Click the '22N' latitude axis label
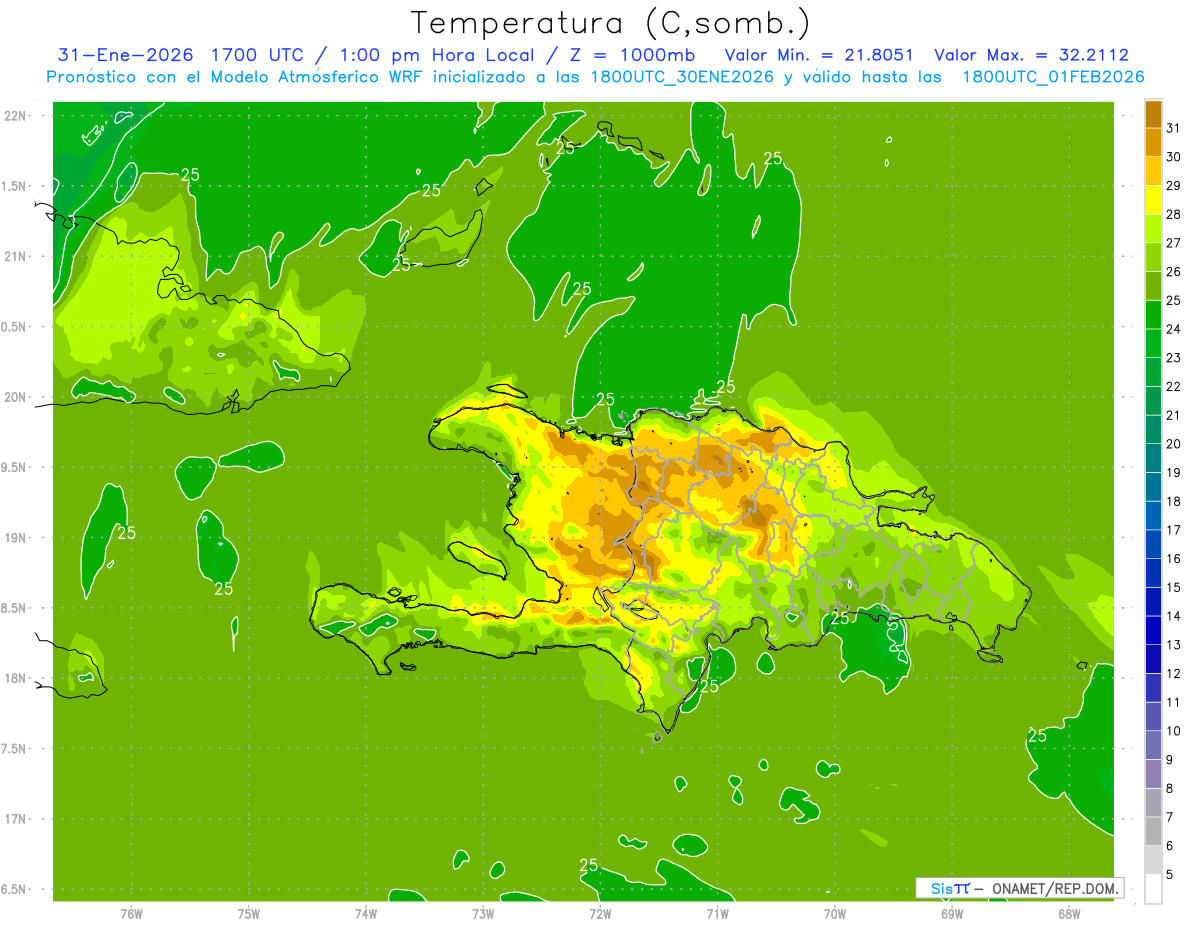Screen dimensions: 1200x927 coord(15,116)
